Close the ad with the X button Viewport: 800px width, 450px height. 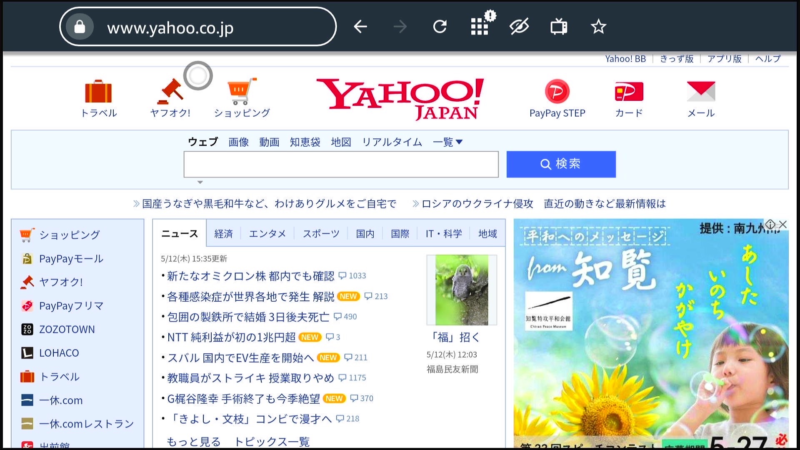click(x=782, y=225)
